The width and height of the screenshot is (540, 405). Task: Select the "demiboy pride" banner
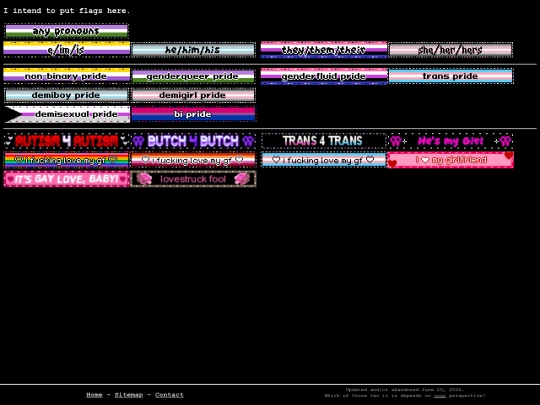[66, 95]
